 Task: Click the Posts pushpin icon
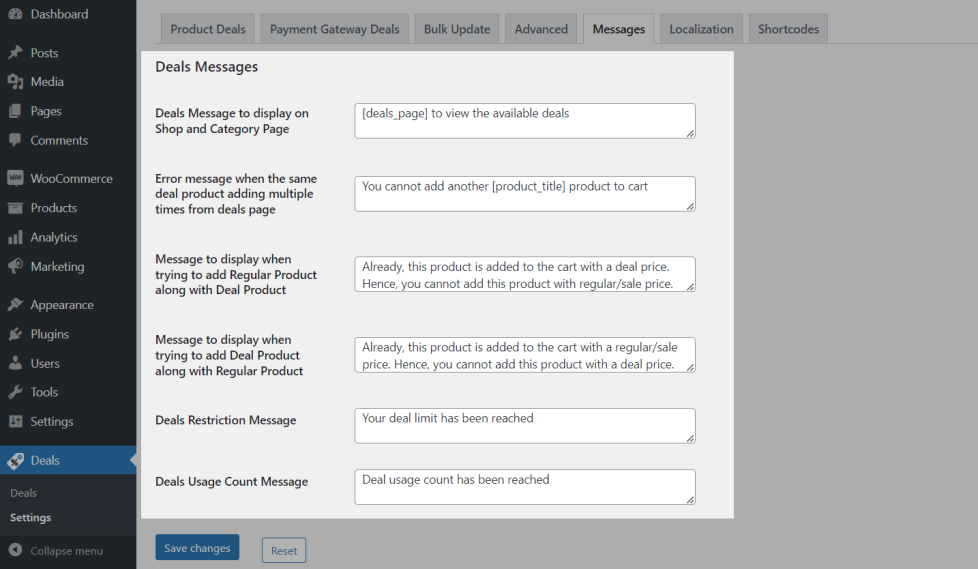coord(15,53)
